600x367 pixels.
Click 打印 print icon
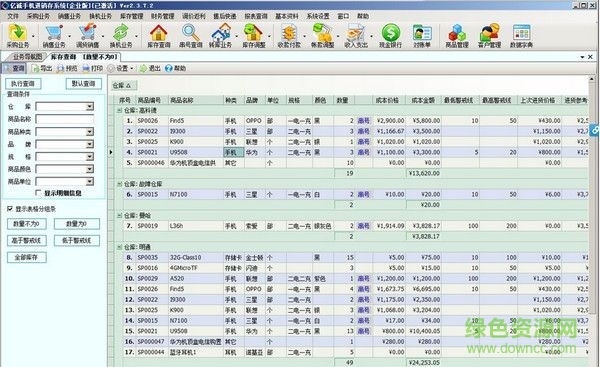click(x=93, y=69)
